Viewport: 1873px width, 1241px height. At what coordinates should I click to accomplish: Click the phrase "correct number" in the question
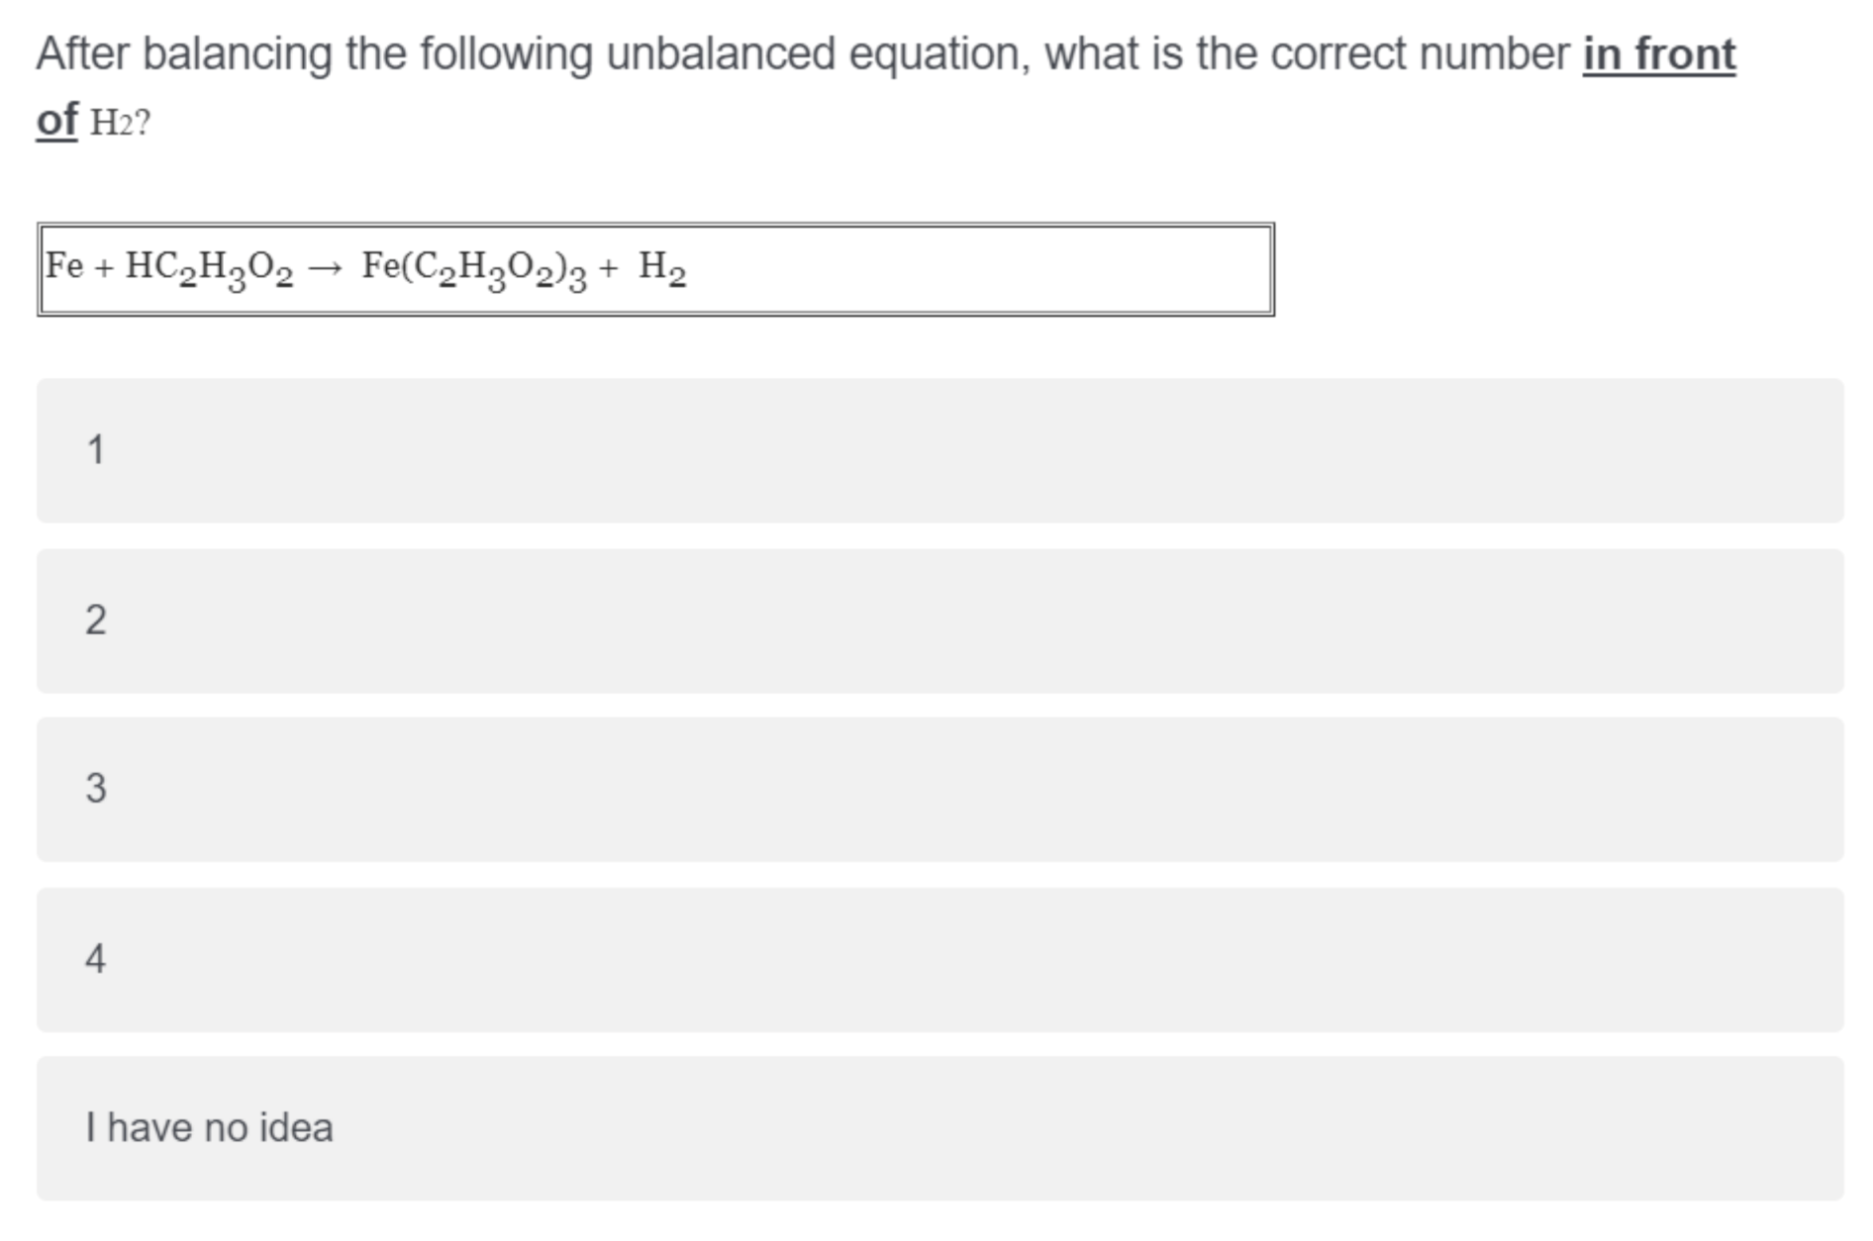[x=1420, y=54]
